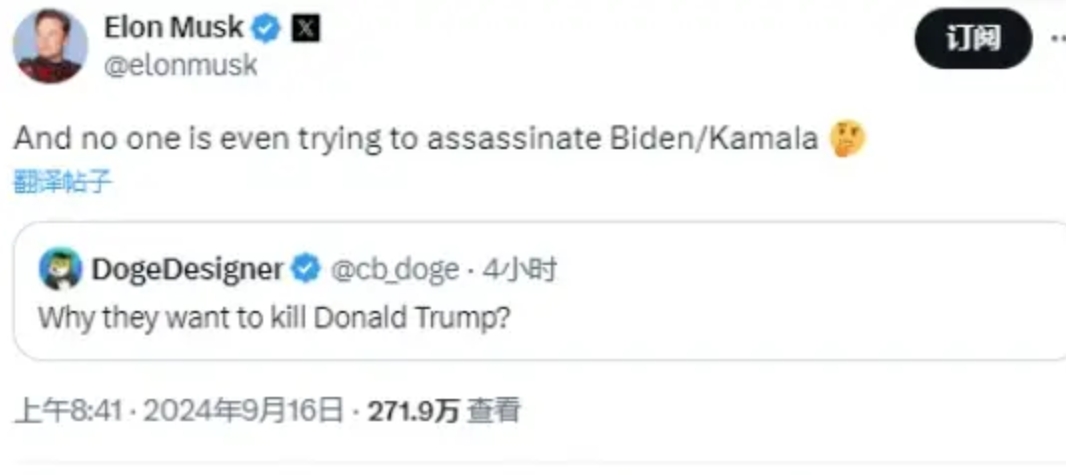
Task: Click the X affiliation badge icon
Action: (305, 29)
